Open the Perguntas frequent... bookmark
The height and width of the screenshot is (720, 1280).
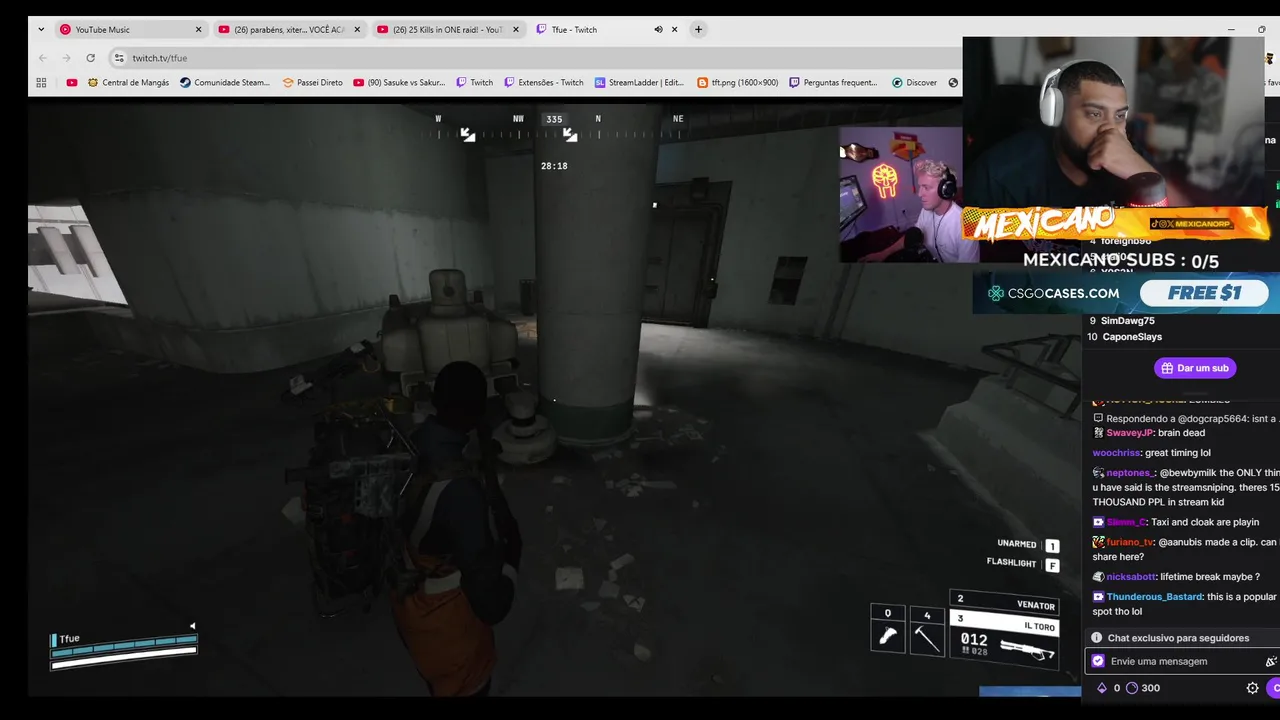(833, 83)
